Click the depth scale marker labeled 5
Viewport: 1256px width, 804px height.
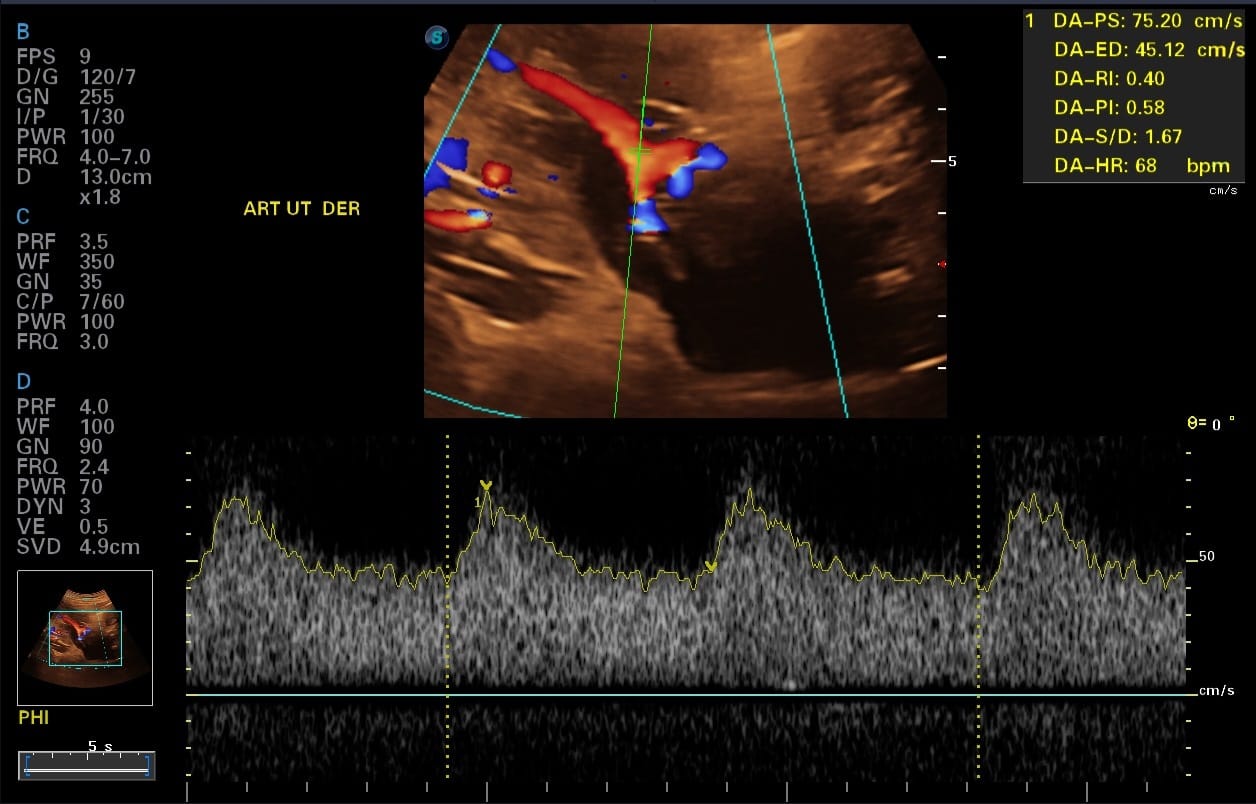[951, 160]
